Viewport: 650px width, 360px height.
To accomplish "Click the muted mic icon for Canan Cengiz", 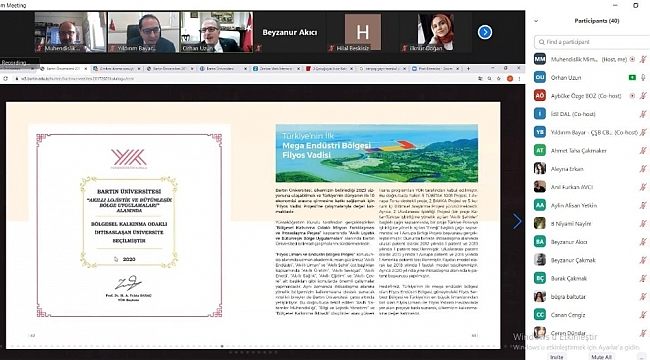I will click(643, 315).
